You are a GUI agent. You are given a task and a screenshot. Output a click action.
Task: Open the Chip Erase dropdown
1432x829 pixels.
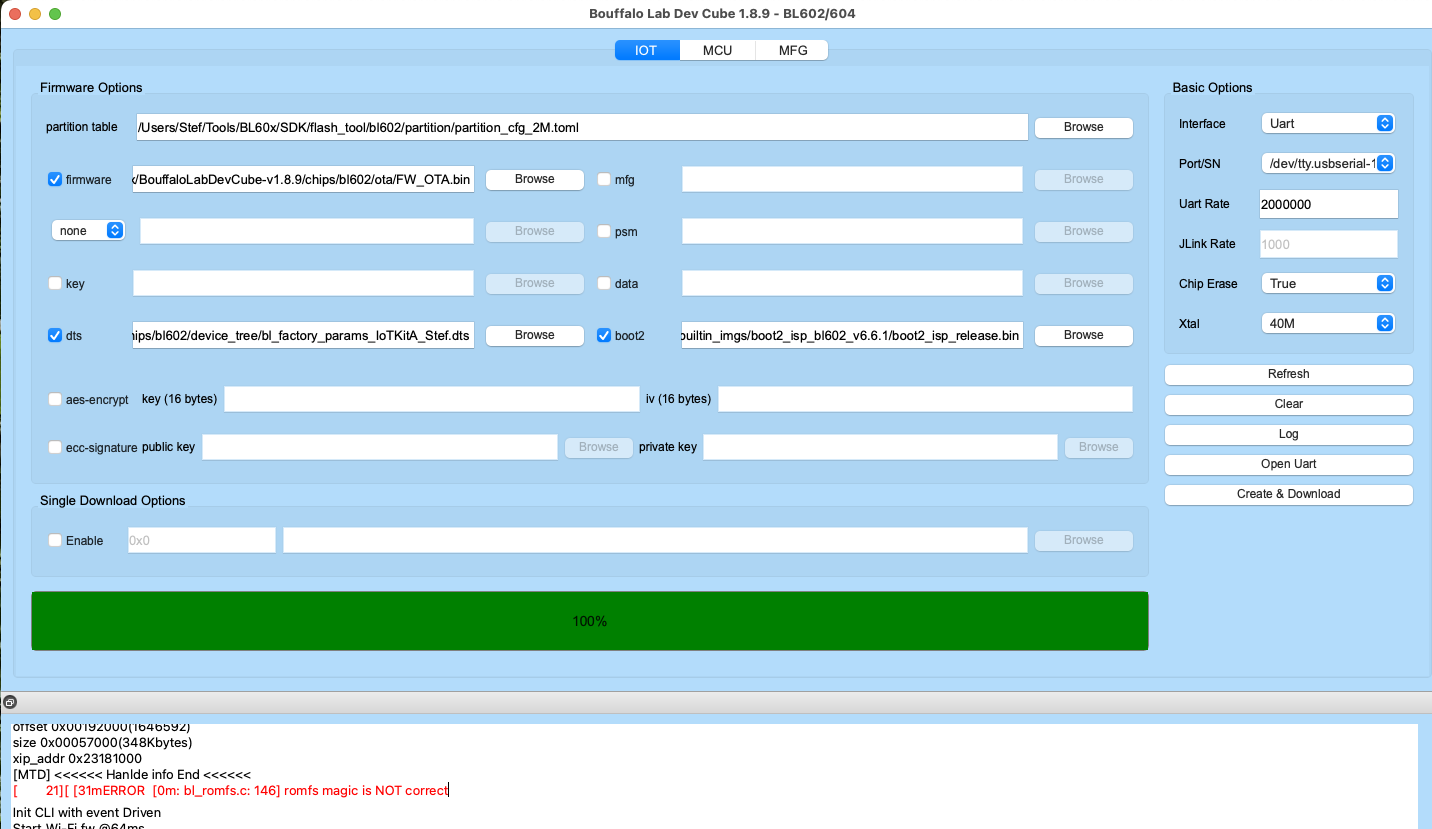(x=1327, y=283)
